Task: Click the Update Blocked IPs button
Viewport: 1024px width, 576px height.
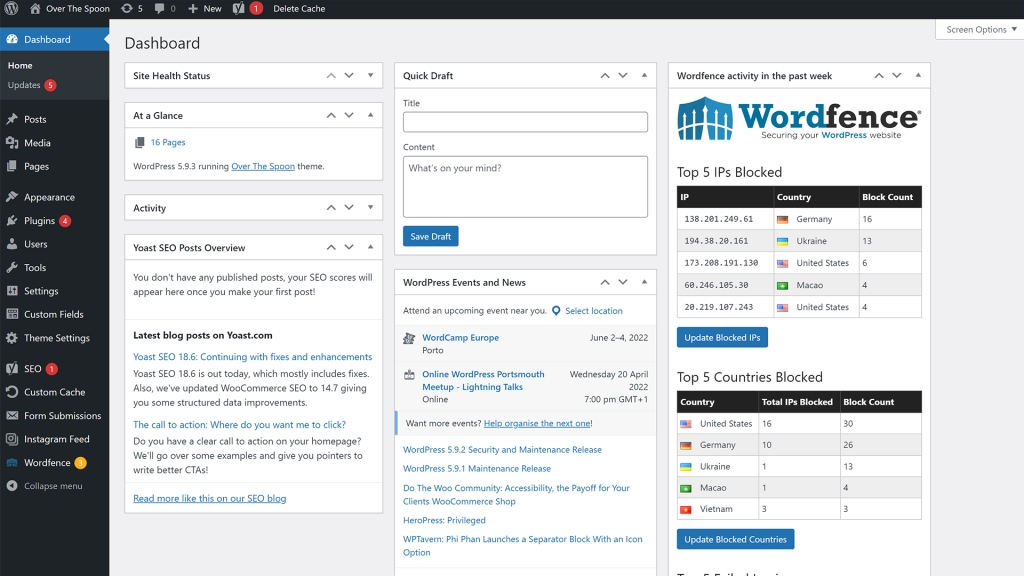Action: point(722,337)
